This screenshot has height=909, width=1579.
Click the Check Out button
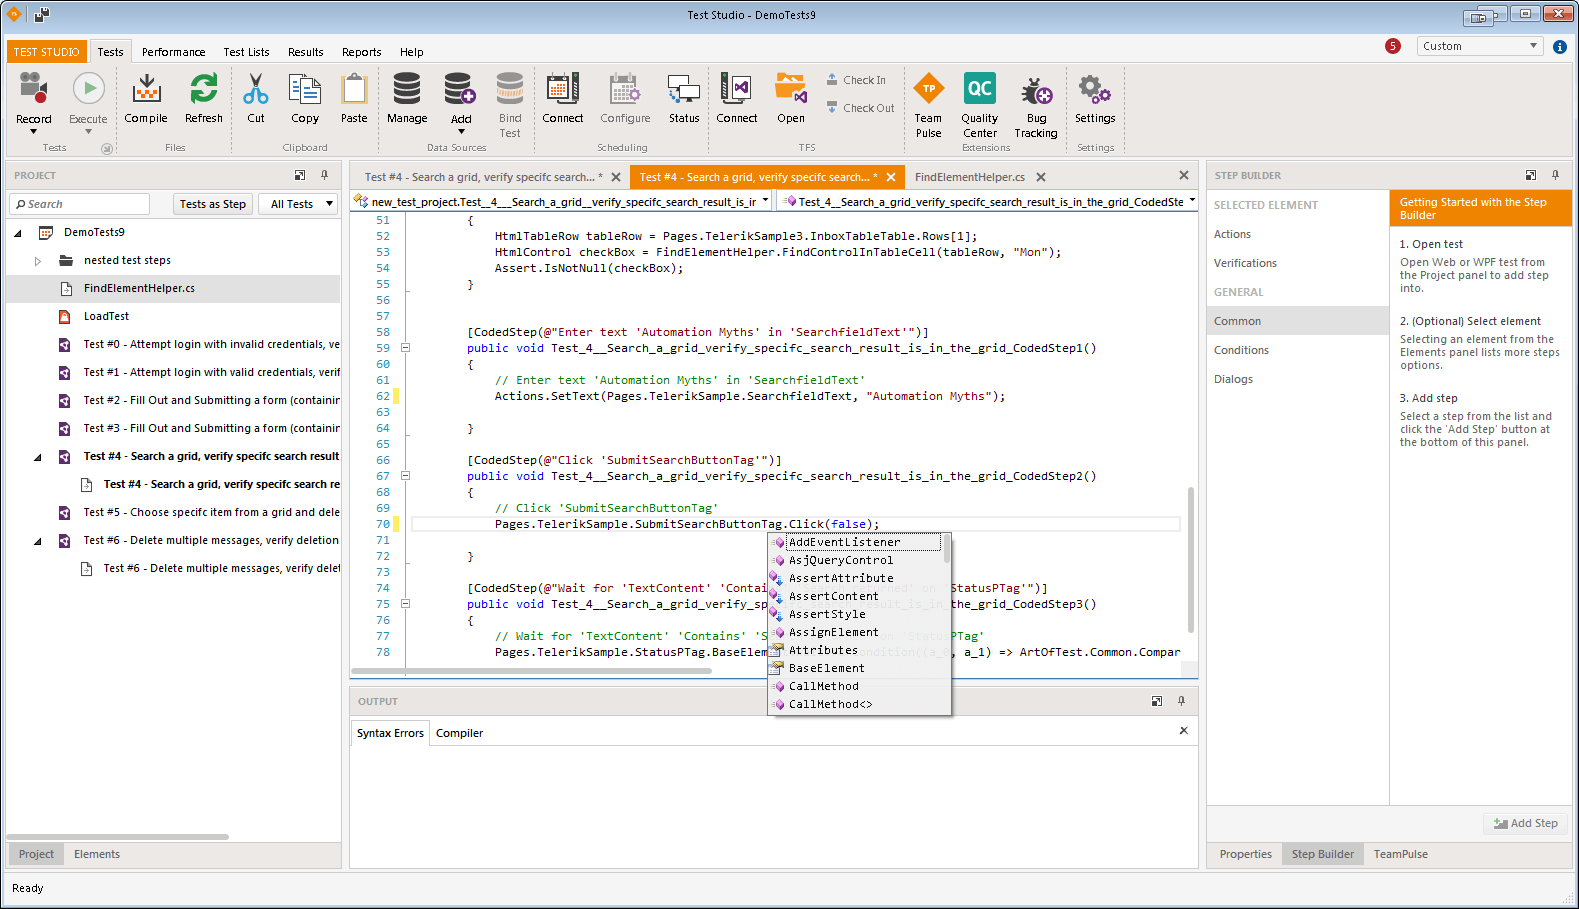[861, 108]
